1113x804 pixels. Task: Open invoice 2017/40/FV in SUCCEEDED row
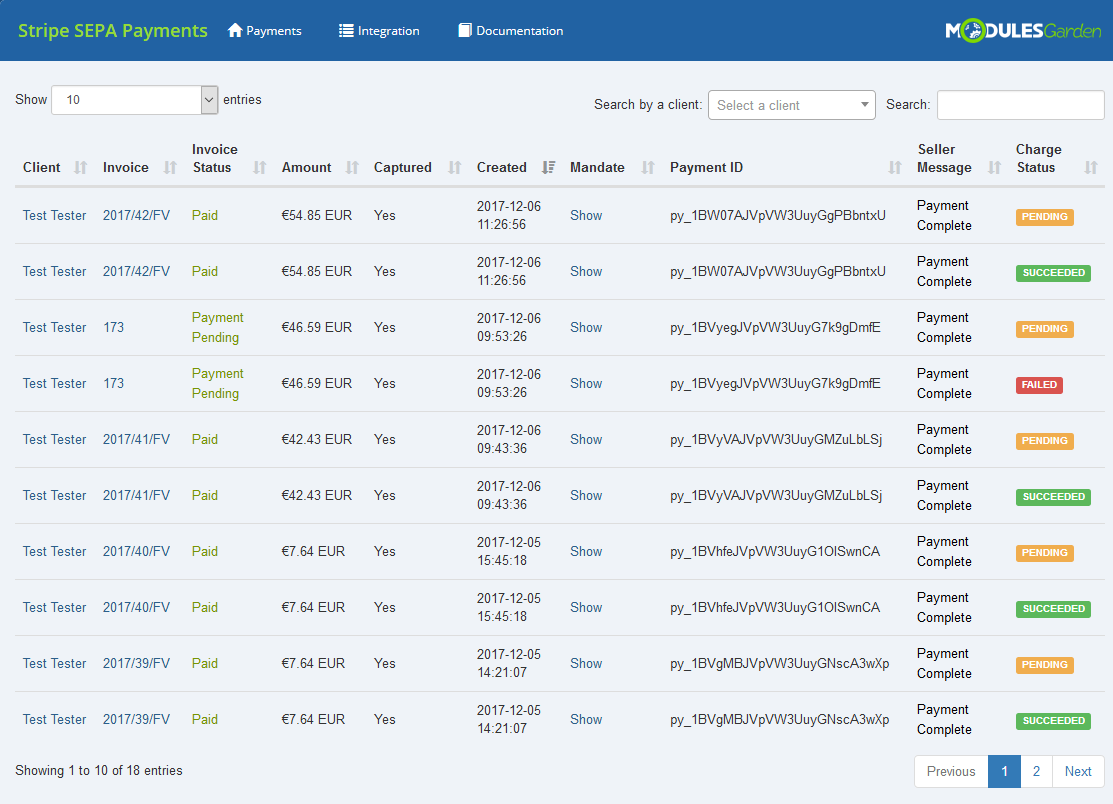tap(136, 608)
